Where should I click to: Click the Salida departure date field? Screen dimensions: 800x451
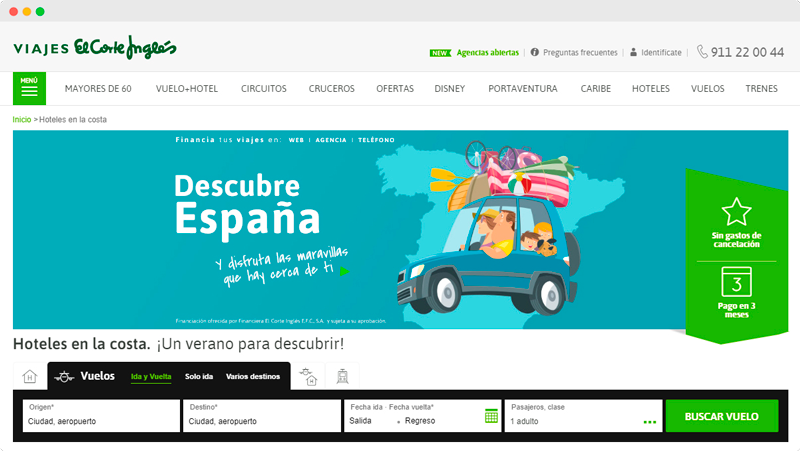(361, 421)
